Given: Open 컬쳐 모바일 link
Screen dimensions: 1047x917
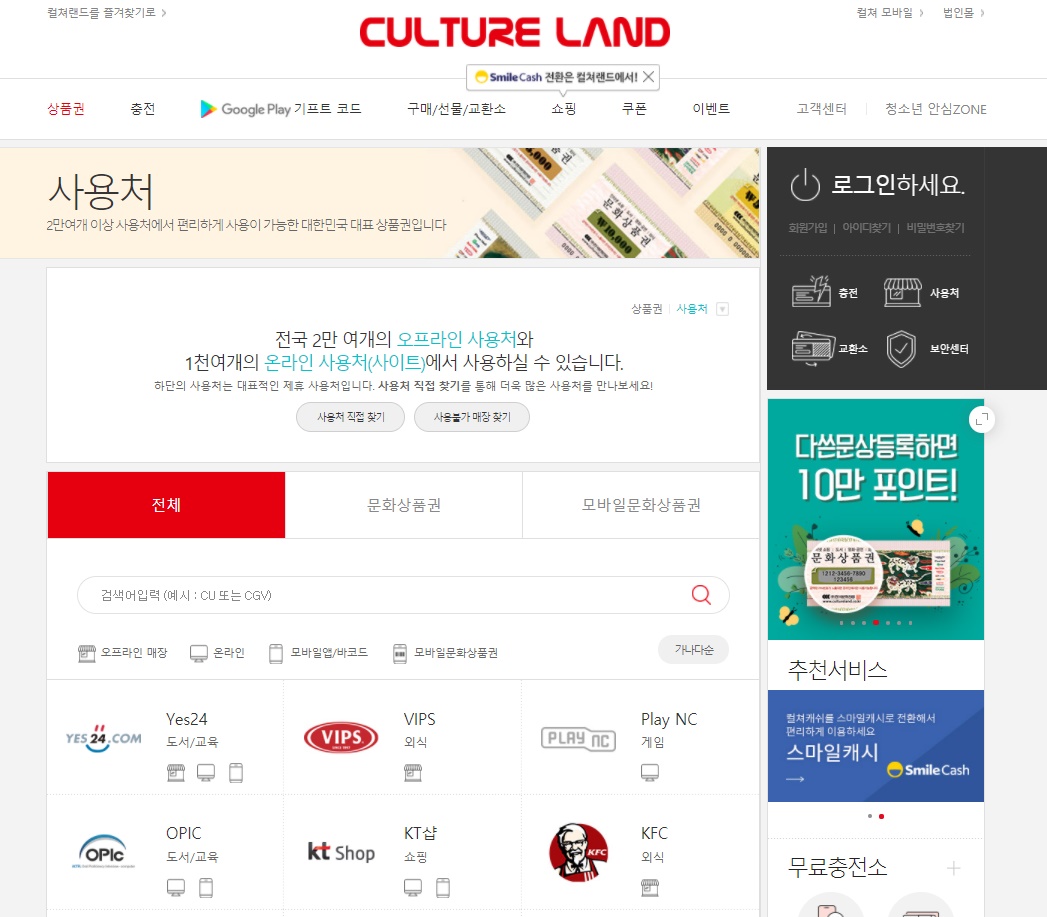Looking at the screenshot, I should pyautogui.click(x=890, y=13).
